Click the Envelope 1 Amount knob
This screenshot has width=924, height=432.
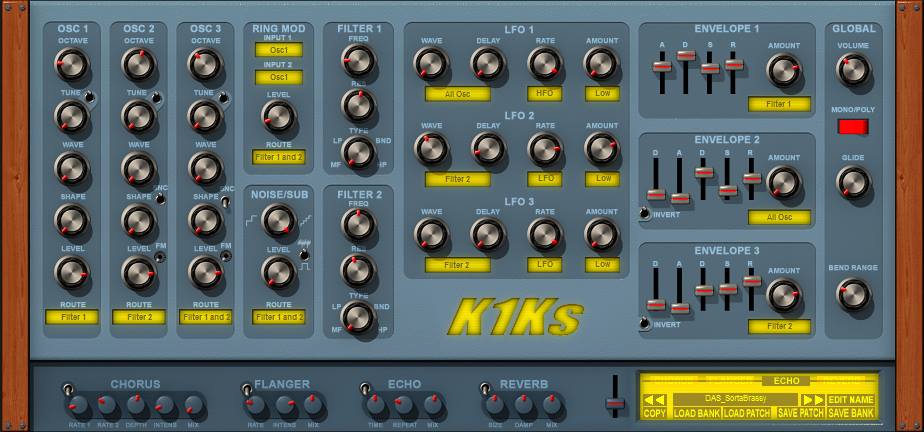coord(783,70)
